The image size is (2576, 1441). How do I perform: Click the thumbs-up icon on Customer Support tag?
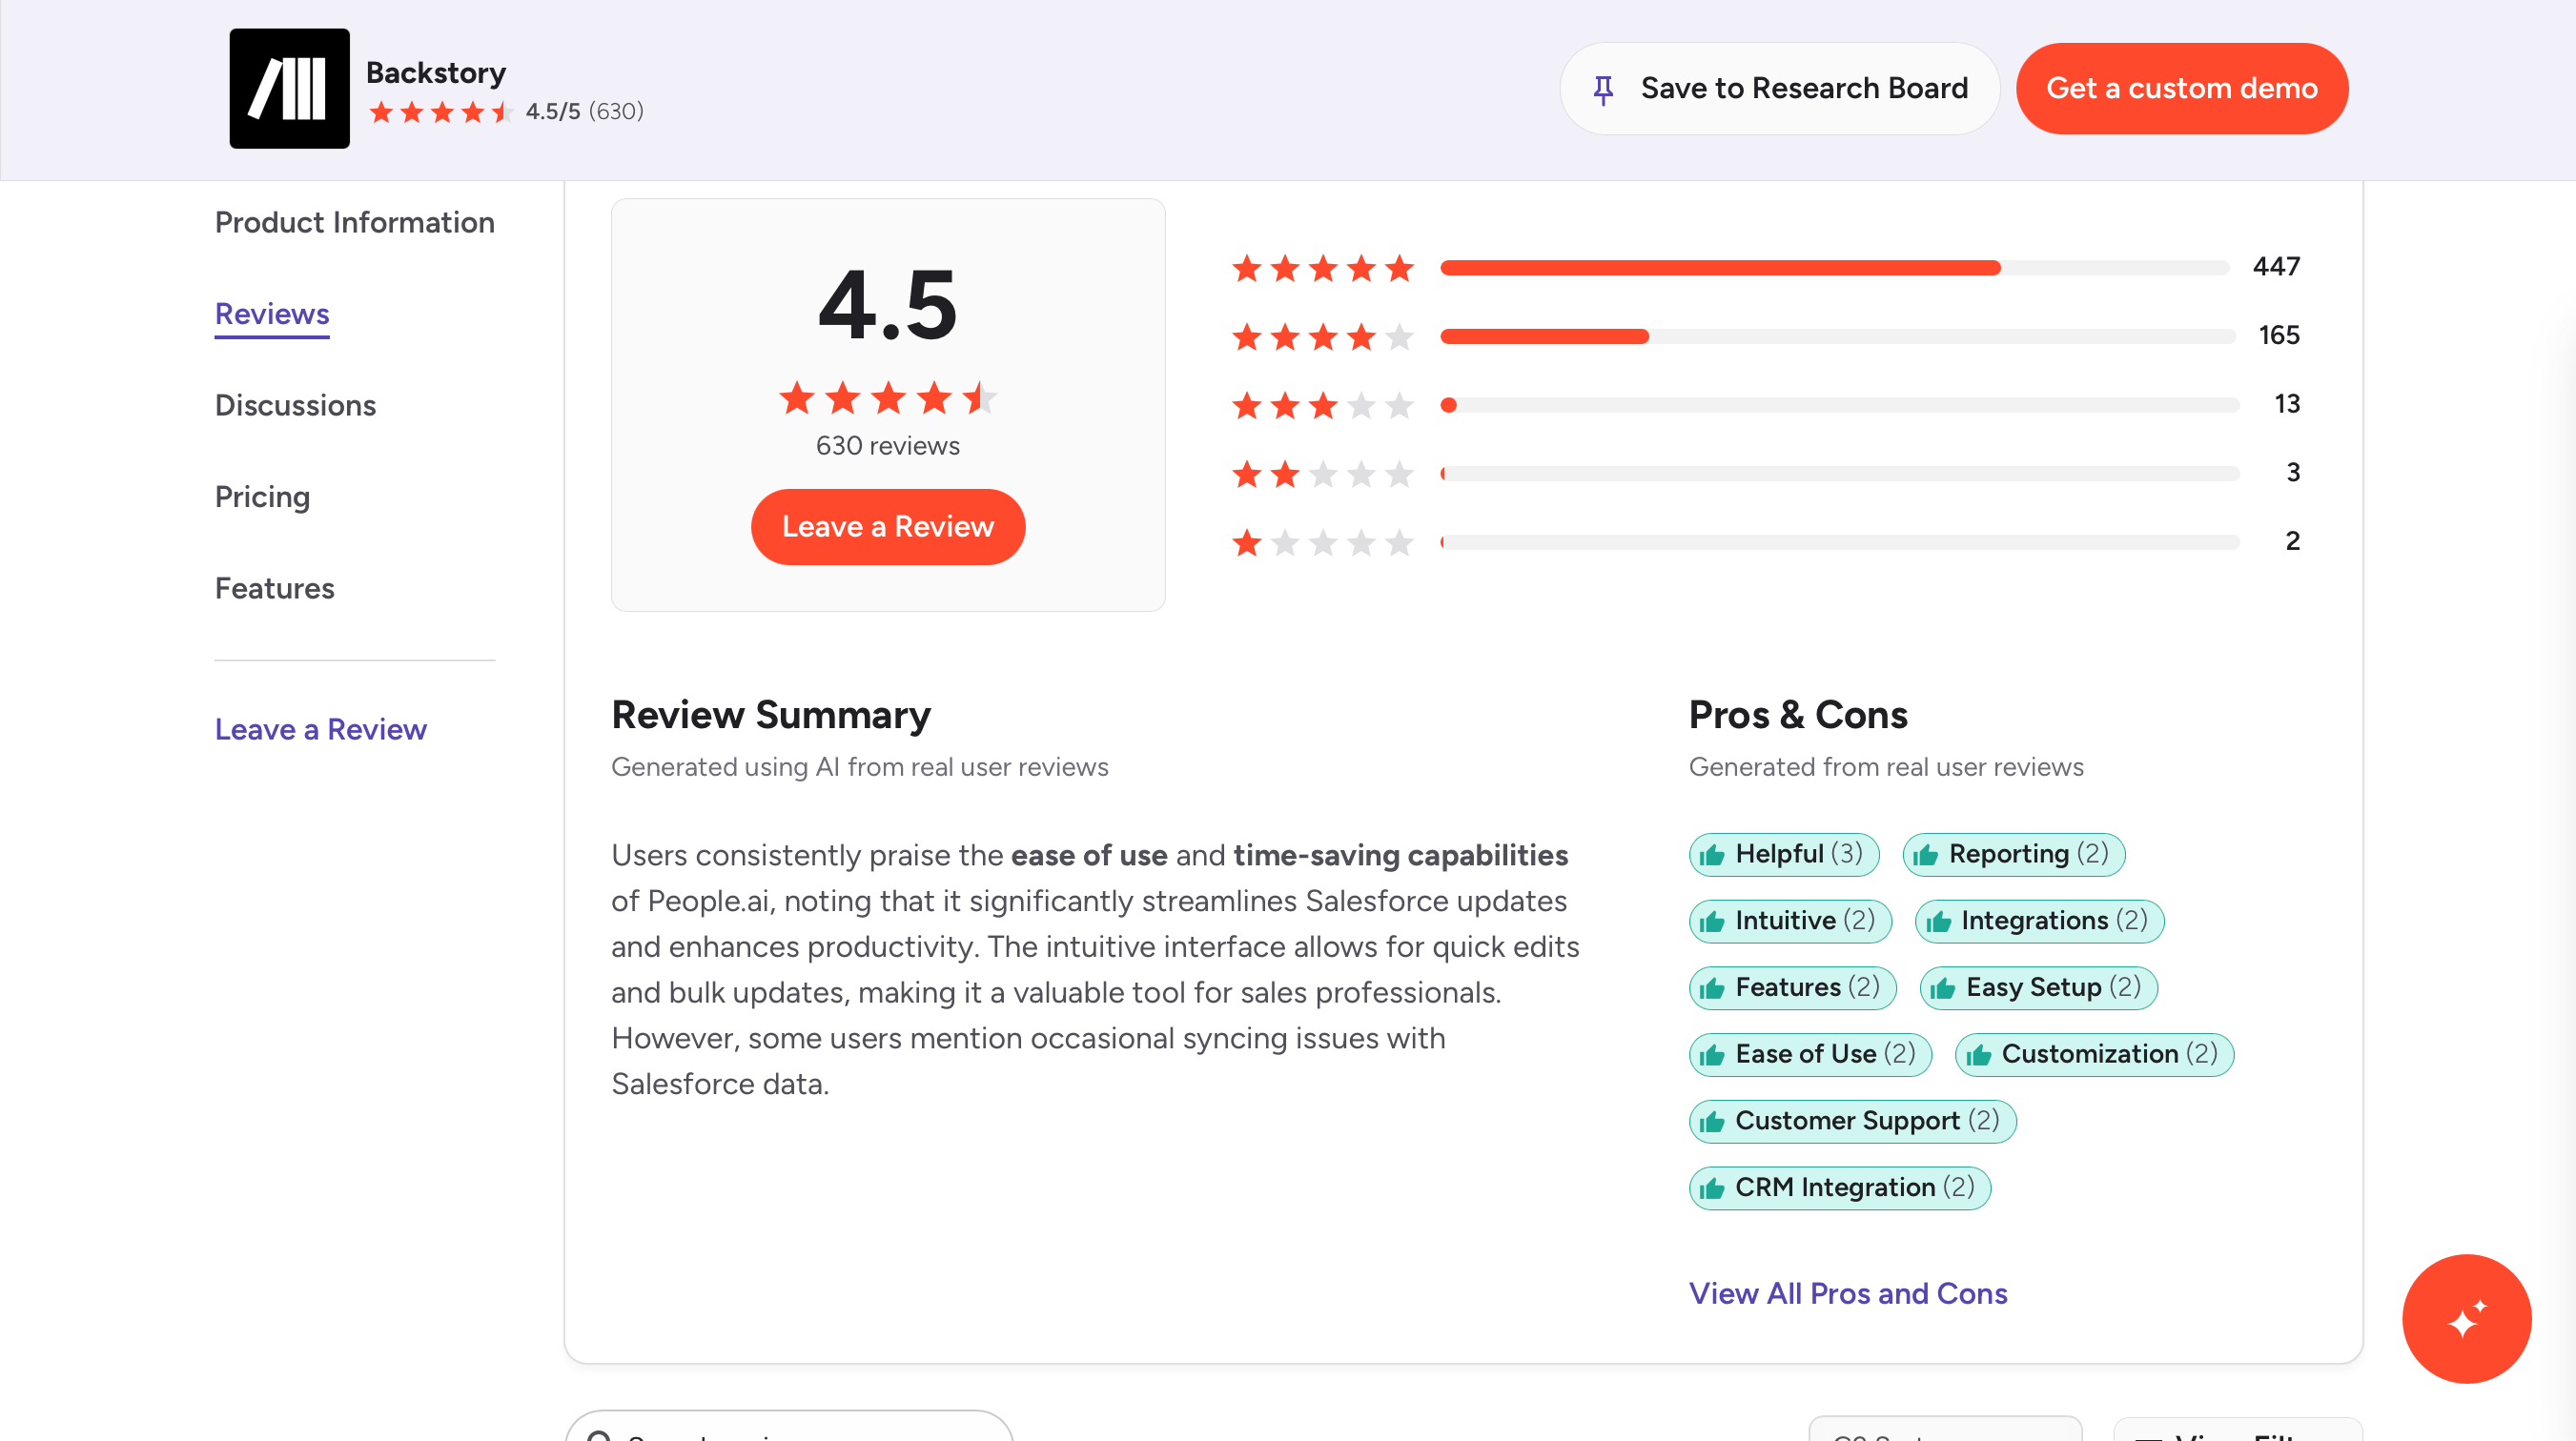[1712, 1122]
